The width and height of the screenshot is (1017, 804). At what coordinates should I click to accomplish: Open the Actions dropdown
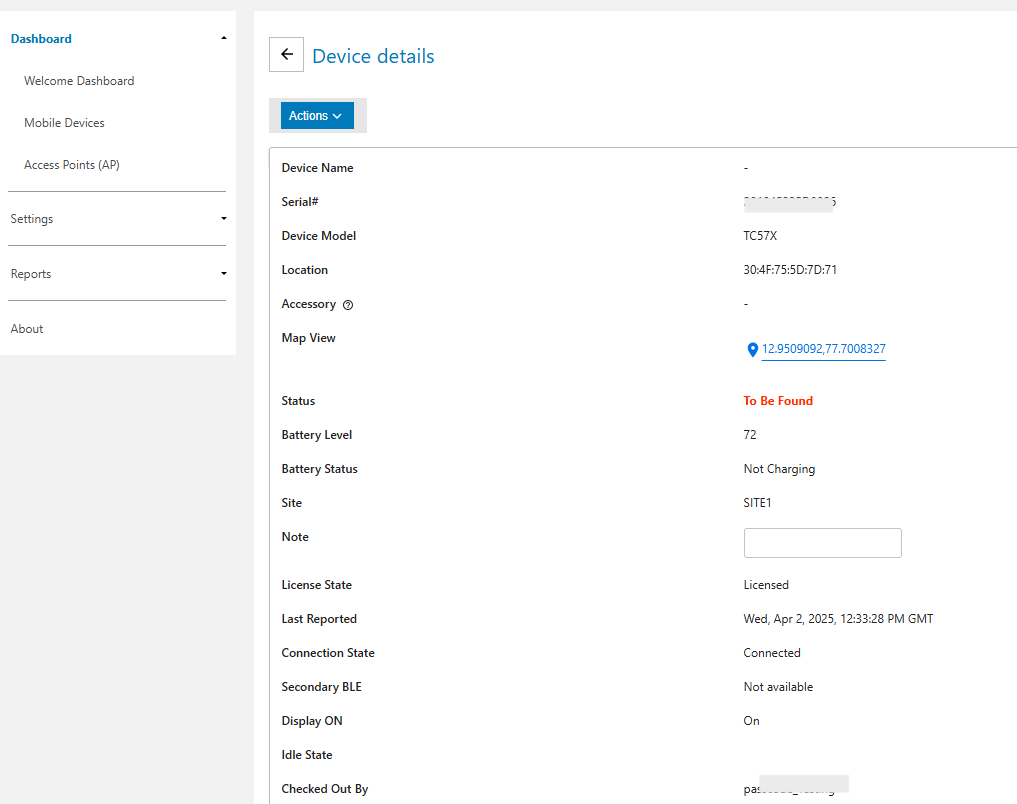click(x=317, y=116)
